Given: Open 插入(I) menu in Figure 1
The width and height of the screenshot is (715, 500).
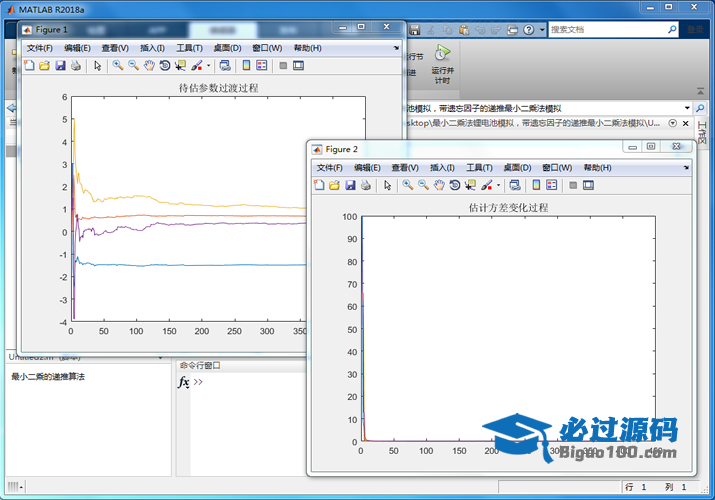Looking at the screenshot, I should pyautogui.click(x=154, y=48).
